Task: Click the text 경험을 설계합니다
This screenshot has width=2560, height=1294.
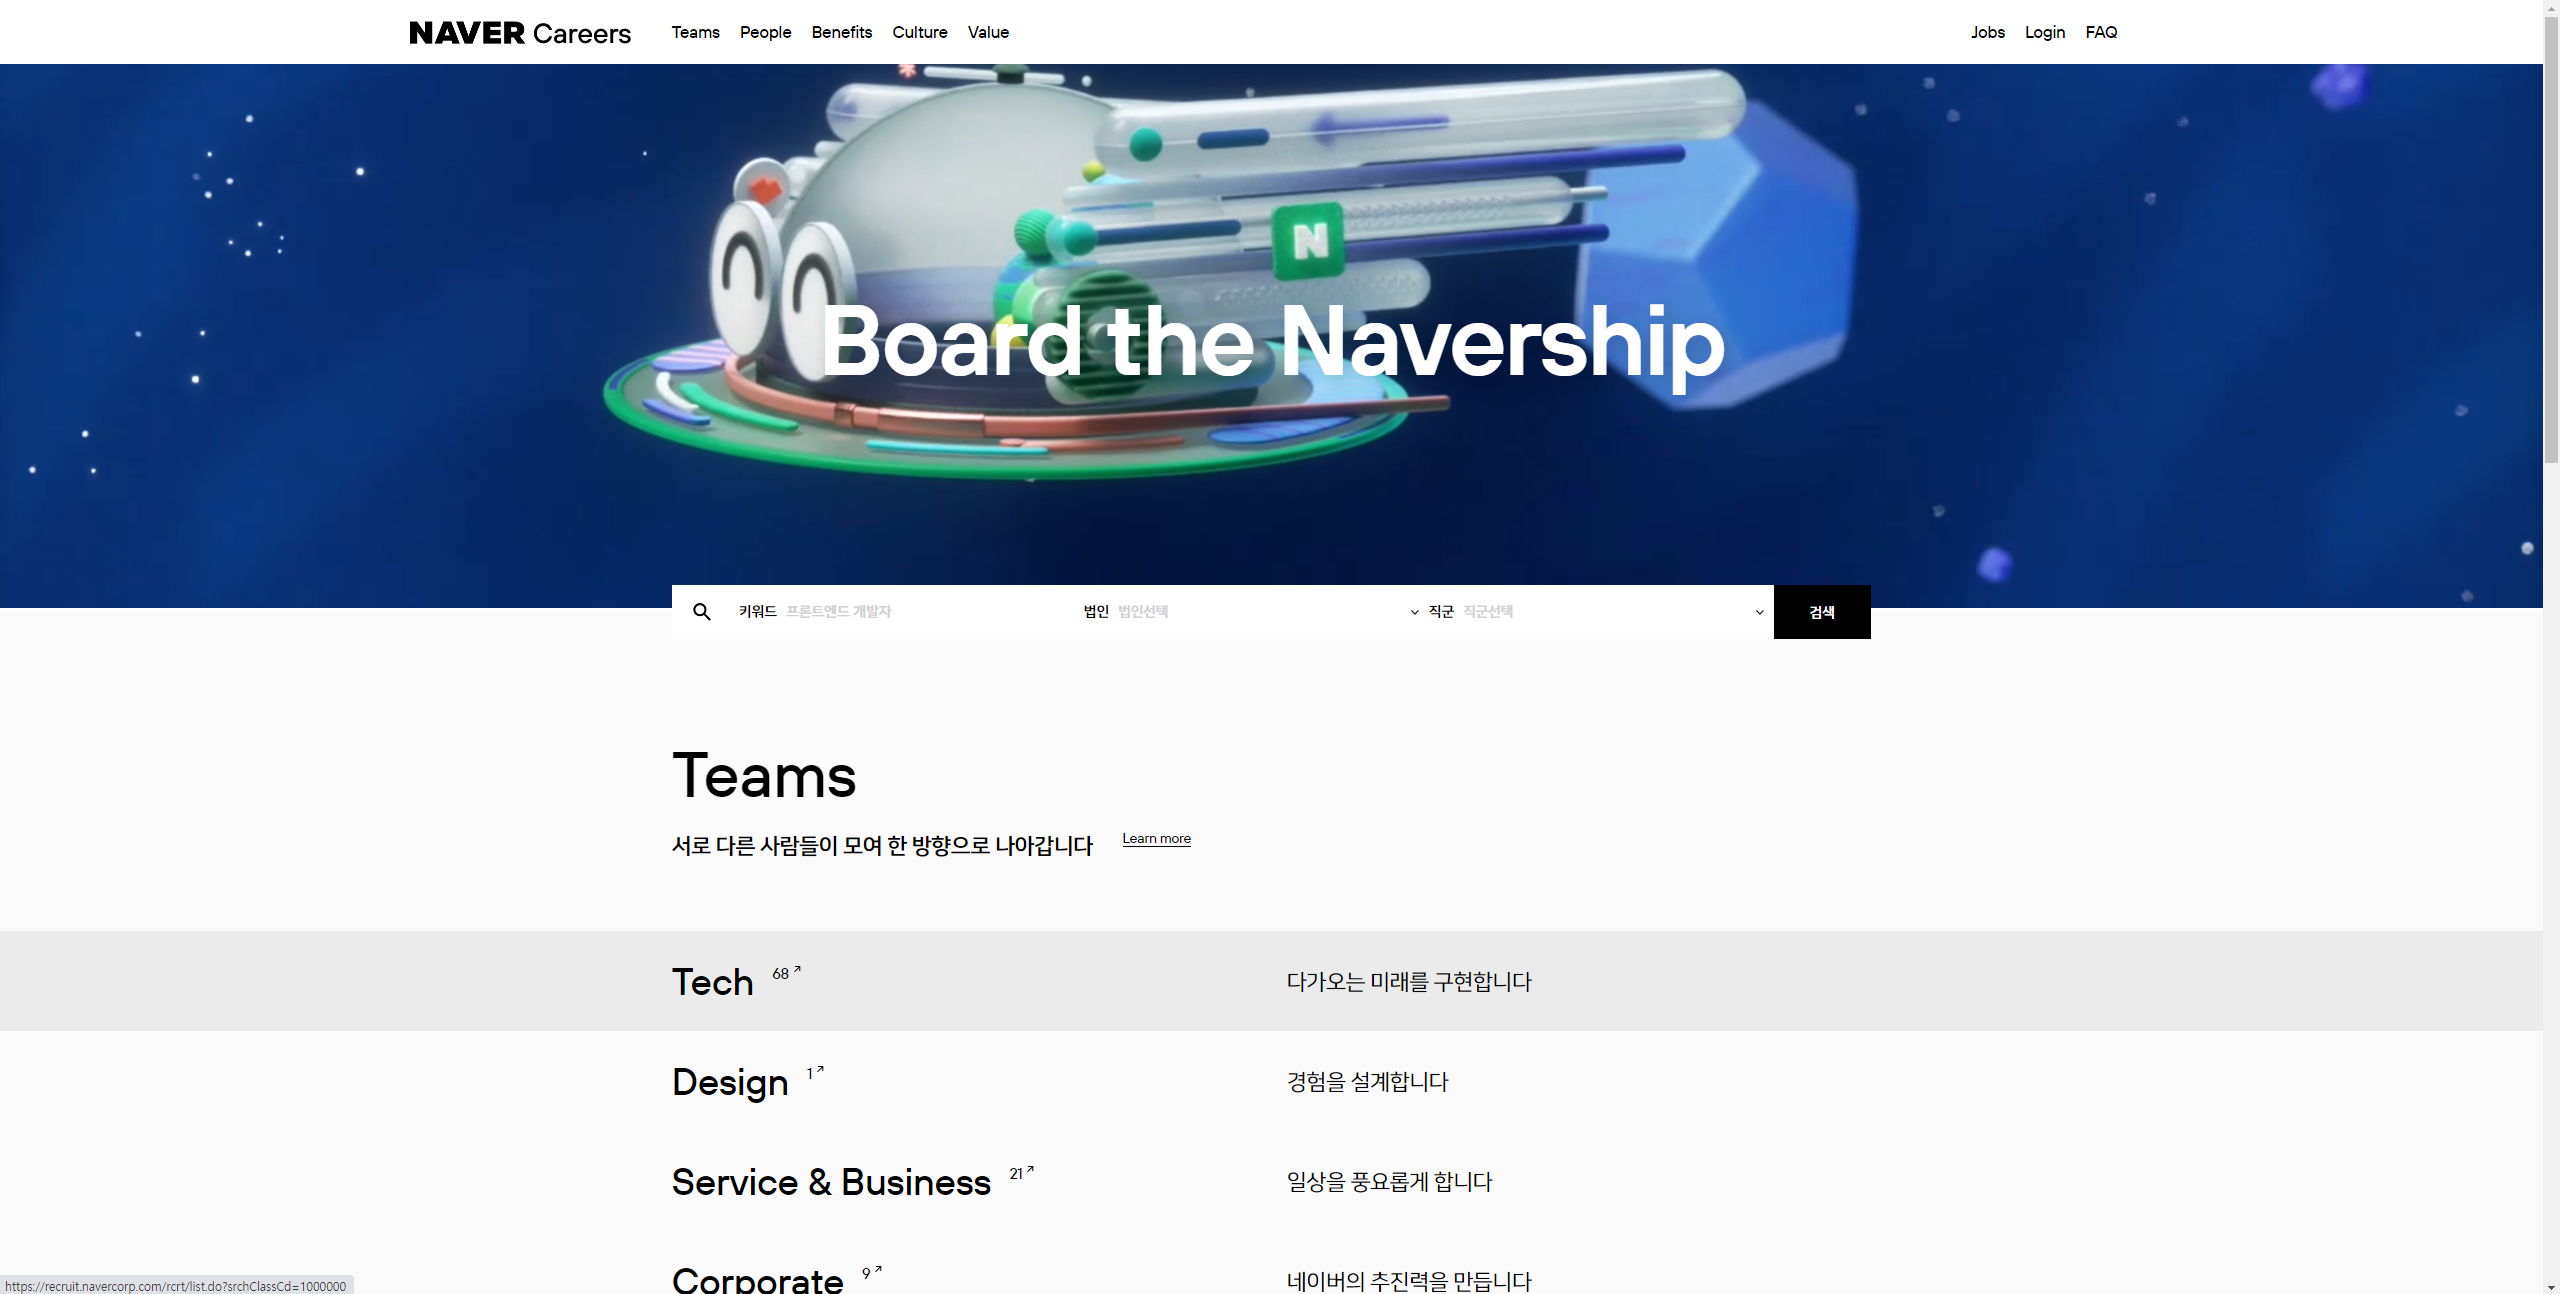Action: (x=1367, y=1082)
